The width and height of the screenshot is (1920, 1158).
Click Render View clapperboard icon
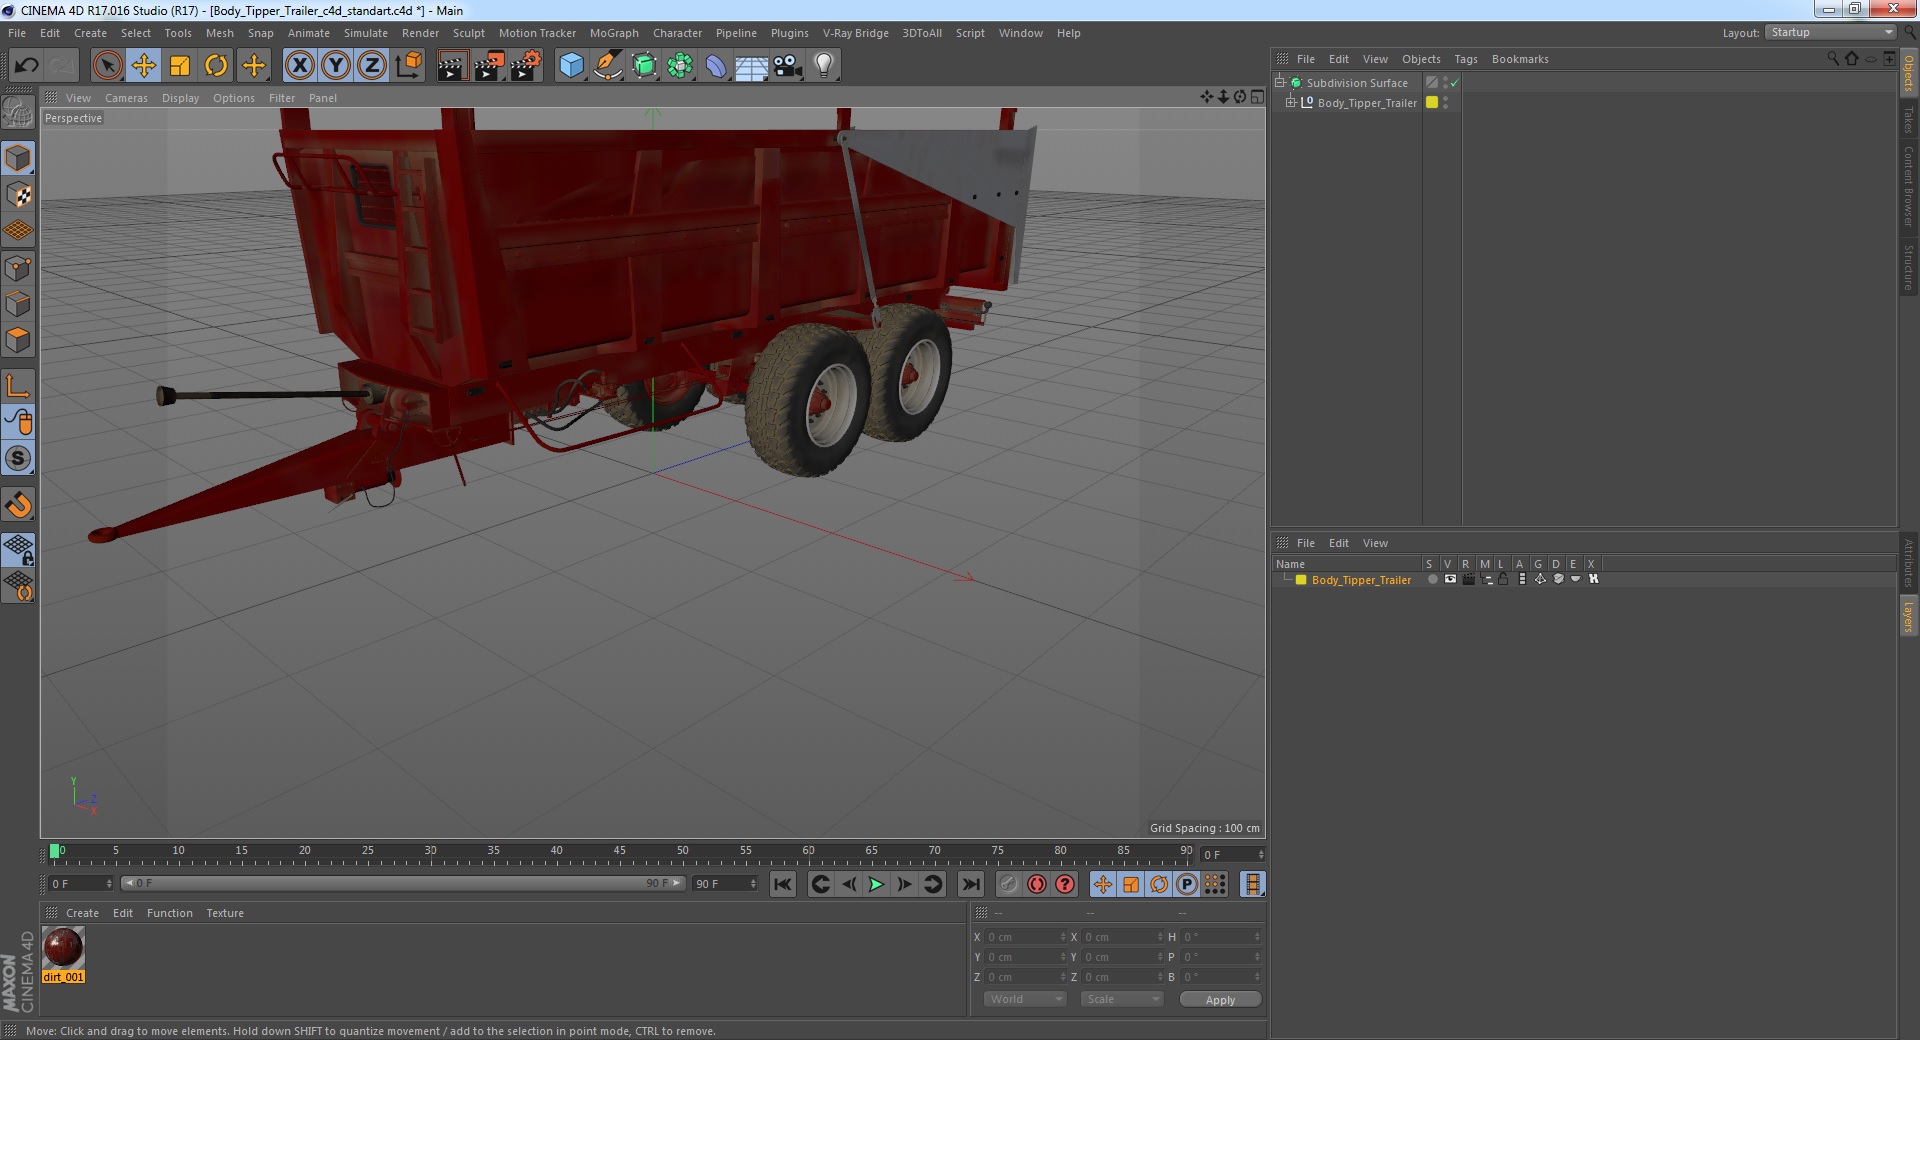click(452, 66)
